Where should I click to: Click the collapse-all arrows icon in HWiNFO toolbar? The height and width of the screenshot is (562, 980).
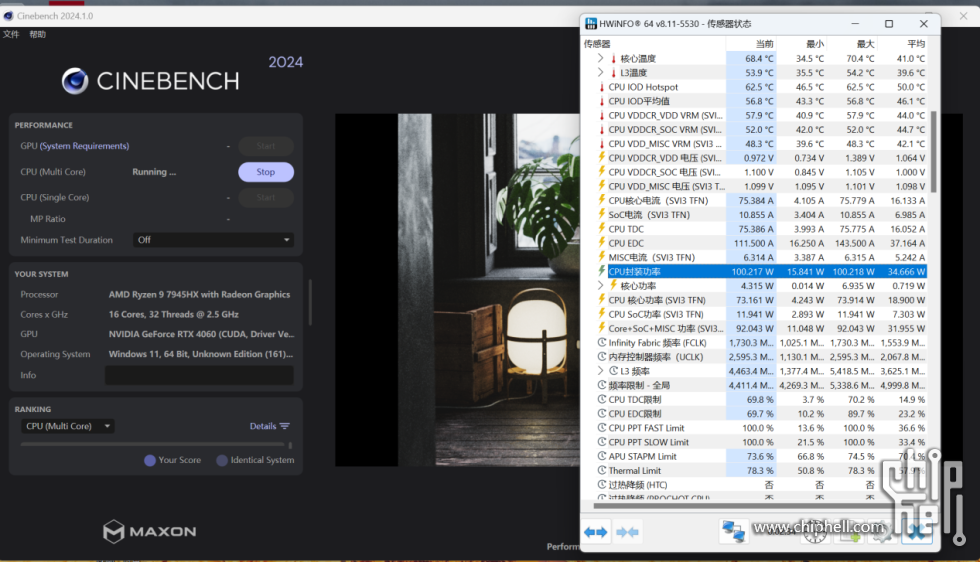[627, 532]
